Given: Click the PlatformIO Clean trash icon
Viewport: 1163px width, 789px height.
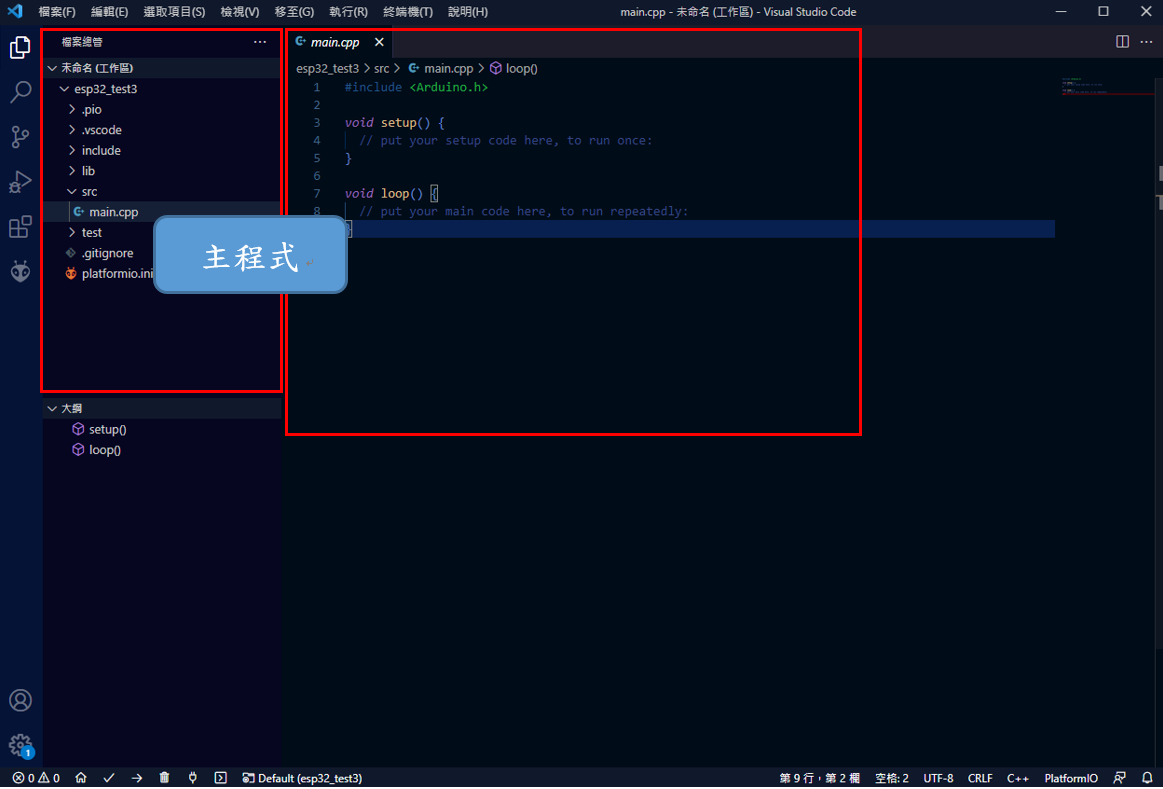Looking at the screenshot, I should (x=165, y=778).
